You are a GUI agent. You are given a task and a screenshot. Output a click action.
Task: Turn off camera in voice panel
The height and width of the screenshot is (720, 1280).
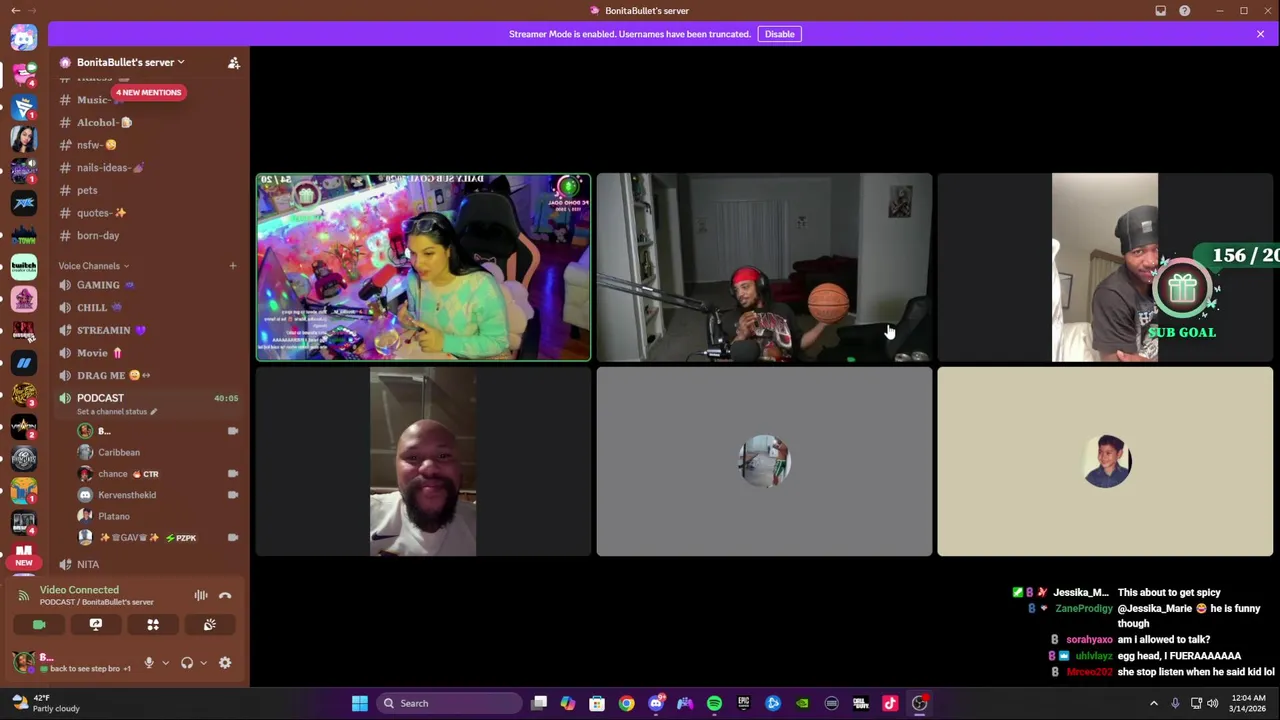click(x=39, y=625)
